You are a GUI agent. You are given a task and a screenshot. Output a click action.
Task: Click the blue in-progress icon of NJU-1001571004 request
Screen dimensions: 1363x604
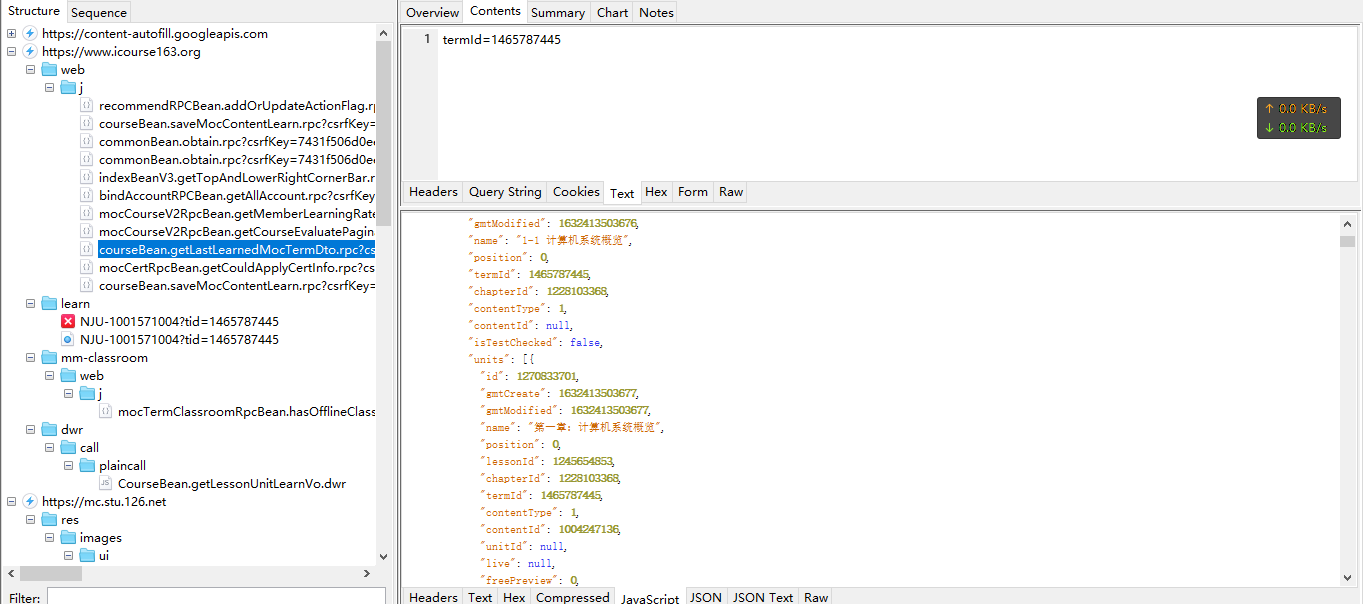tap(68, 340)
